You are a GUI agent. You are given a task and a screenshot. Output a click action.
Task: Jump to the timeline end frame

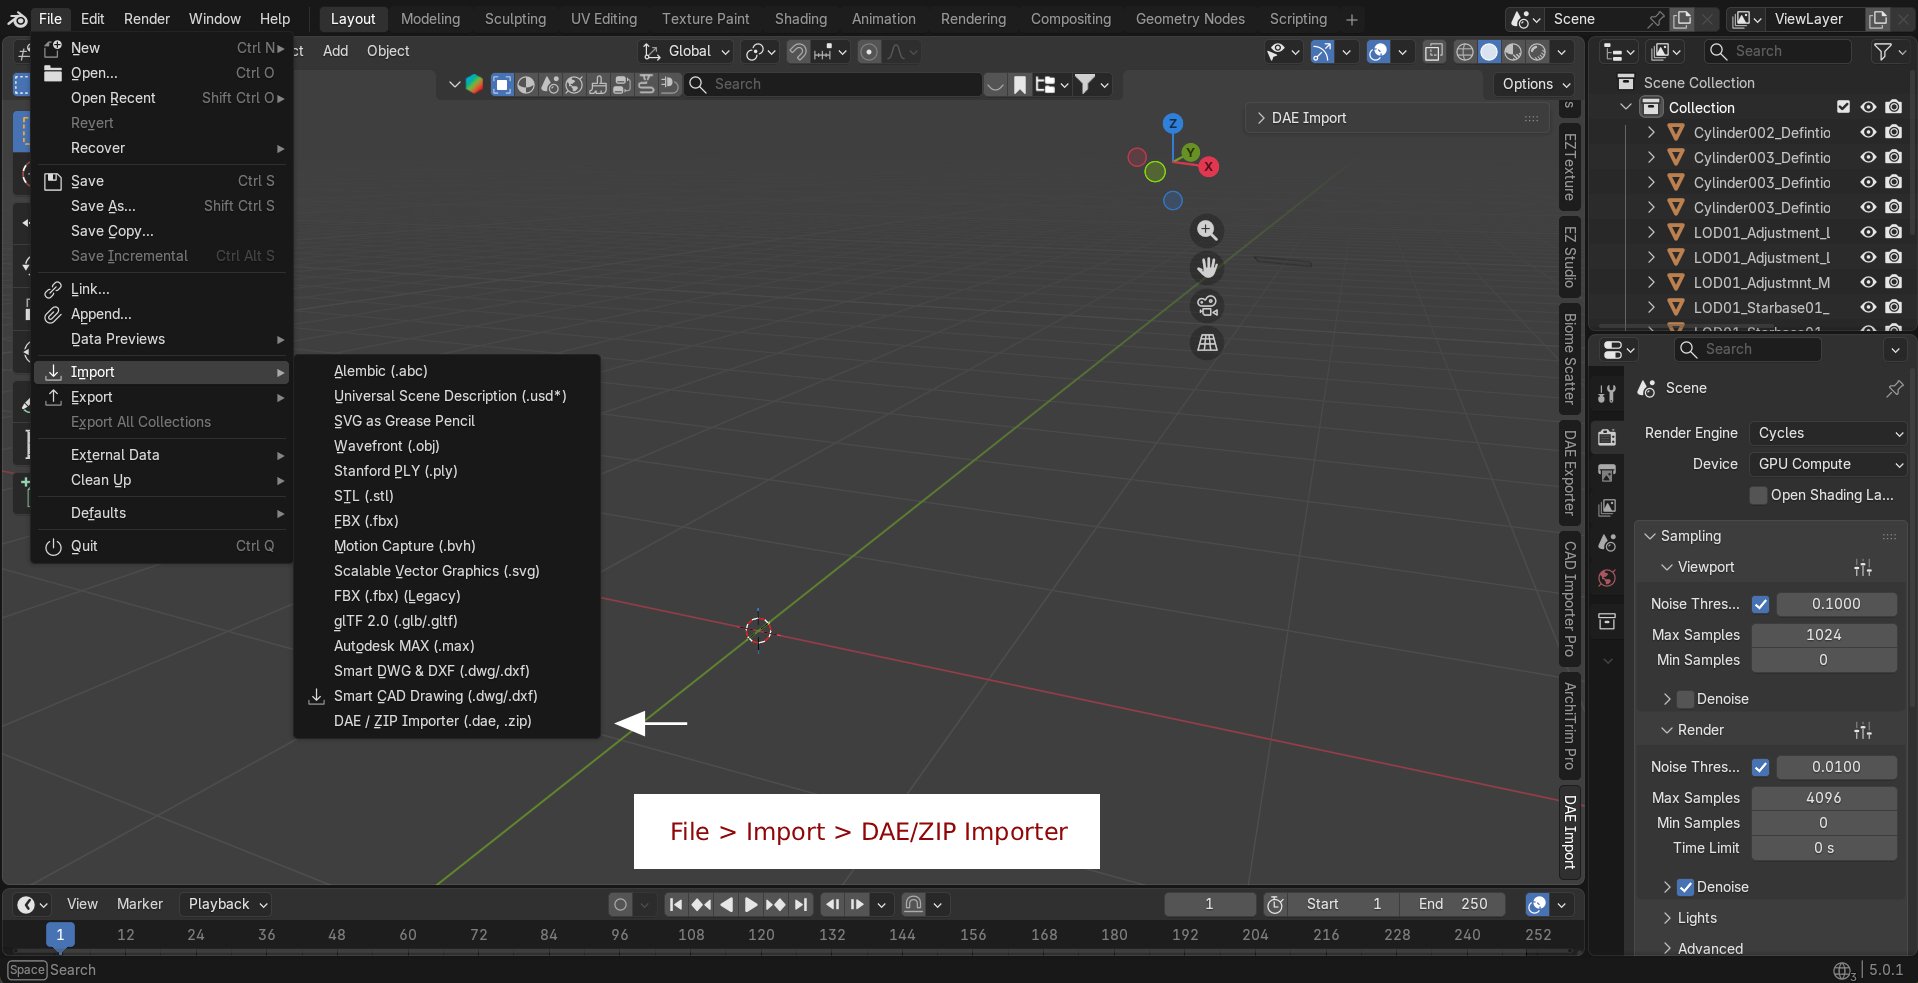(x=801, y=904)
